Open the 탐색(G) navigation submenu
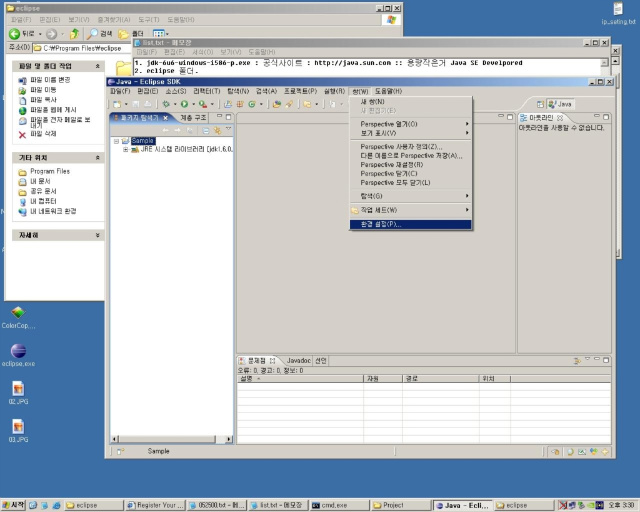The image size is (640, 512). pos(411,196)
